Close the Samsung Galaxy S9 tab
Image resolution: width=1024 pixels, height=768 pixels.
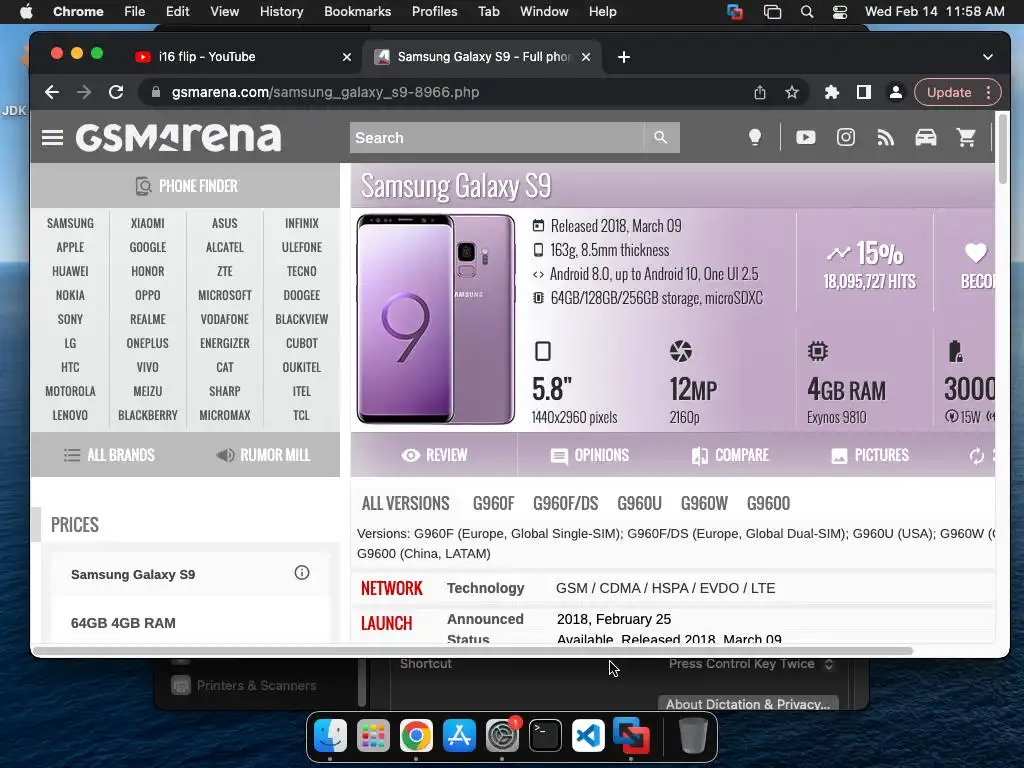pos(586,57)
